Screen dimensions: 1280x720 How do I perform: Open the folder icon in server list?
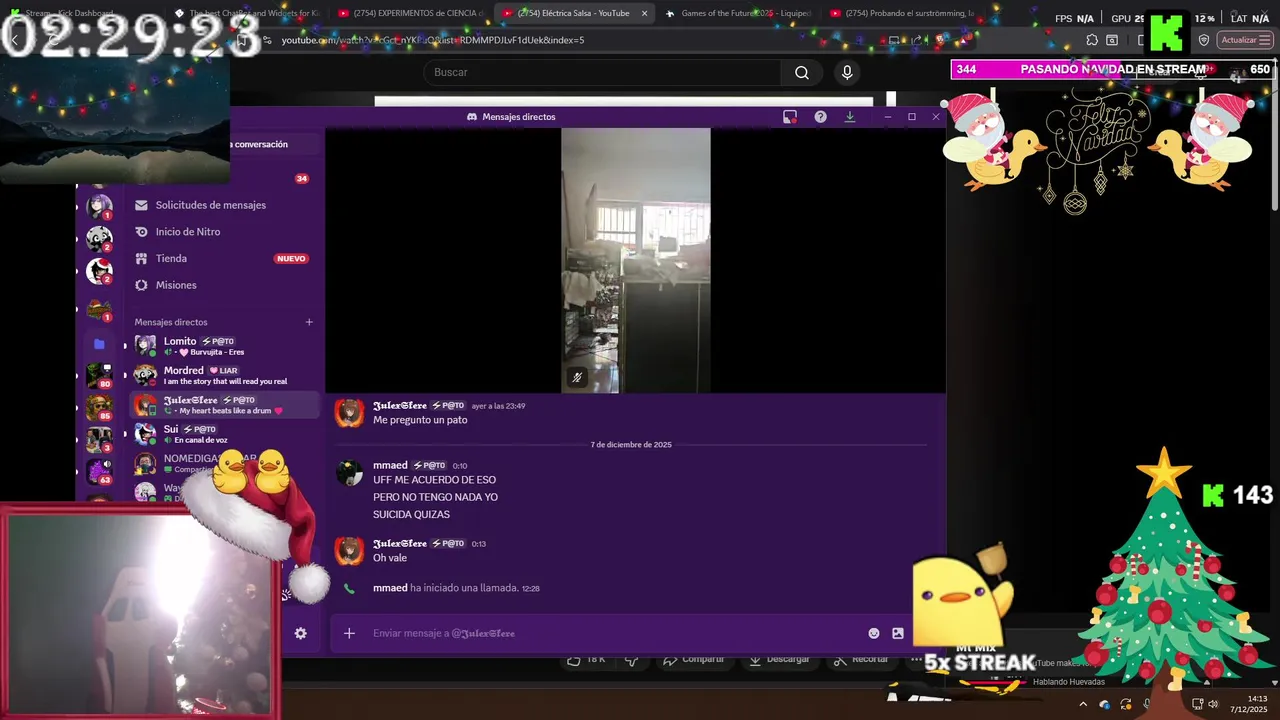(99, 344)
